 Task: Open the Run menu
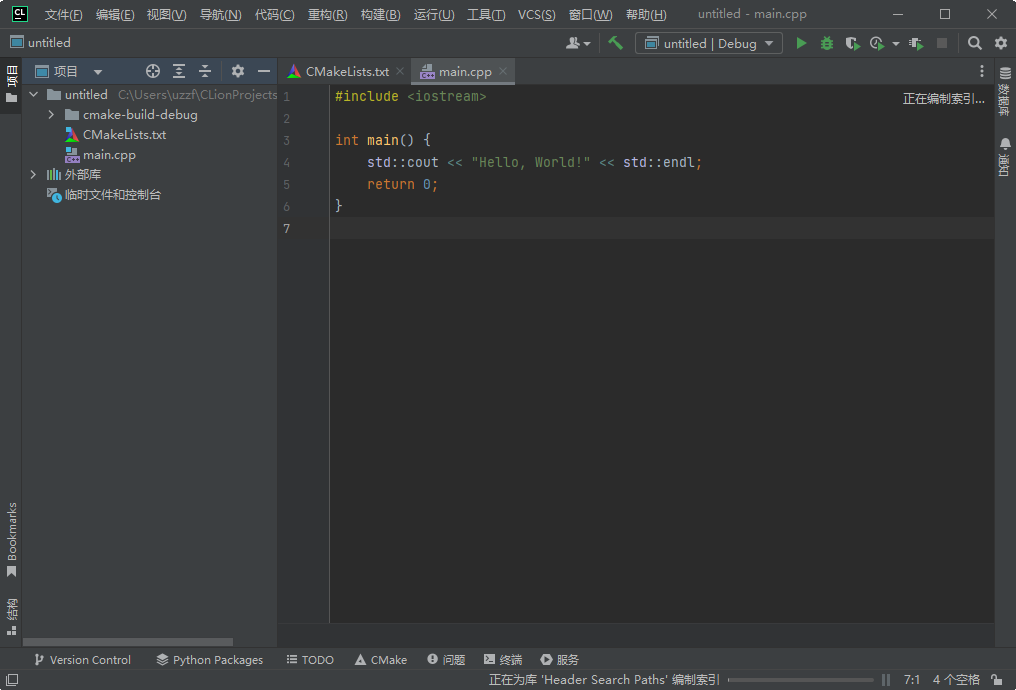pos(433,14)
